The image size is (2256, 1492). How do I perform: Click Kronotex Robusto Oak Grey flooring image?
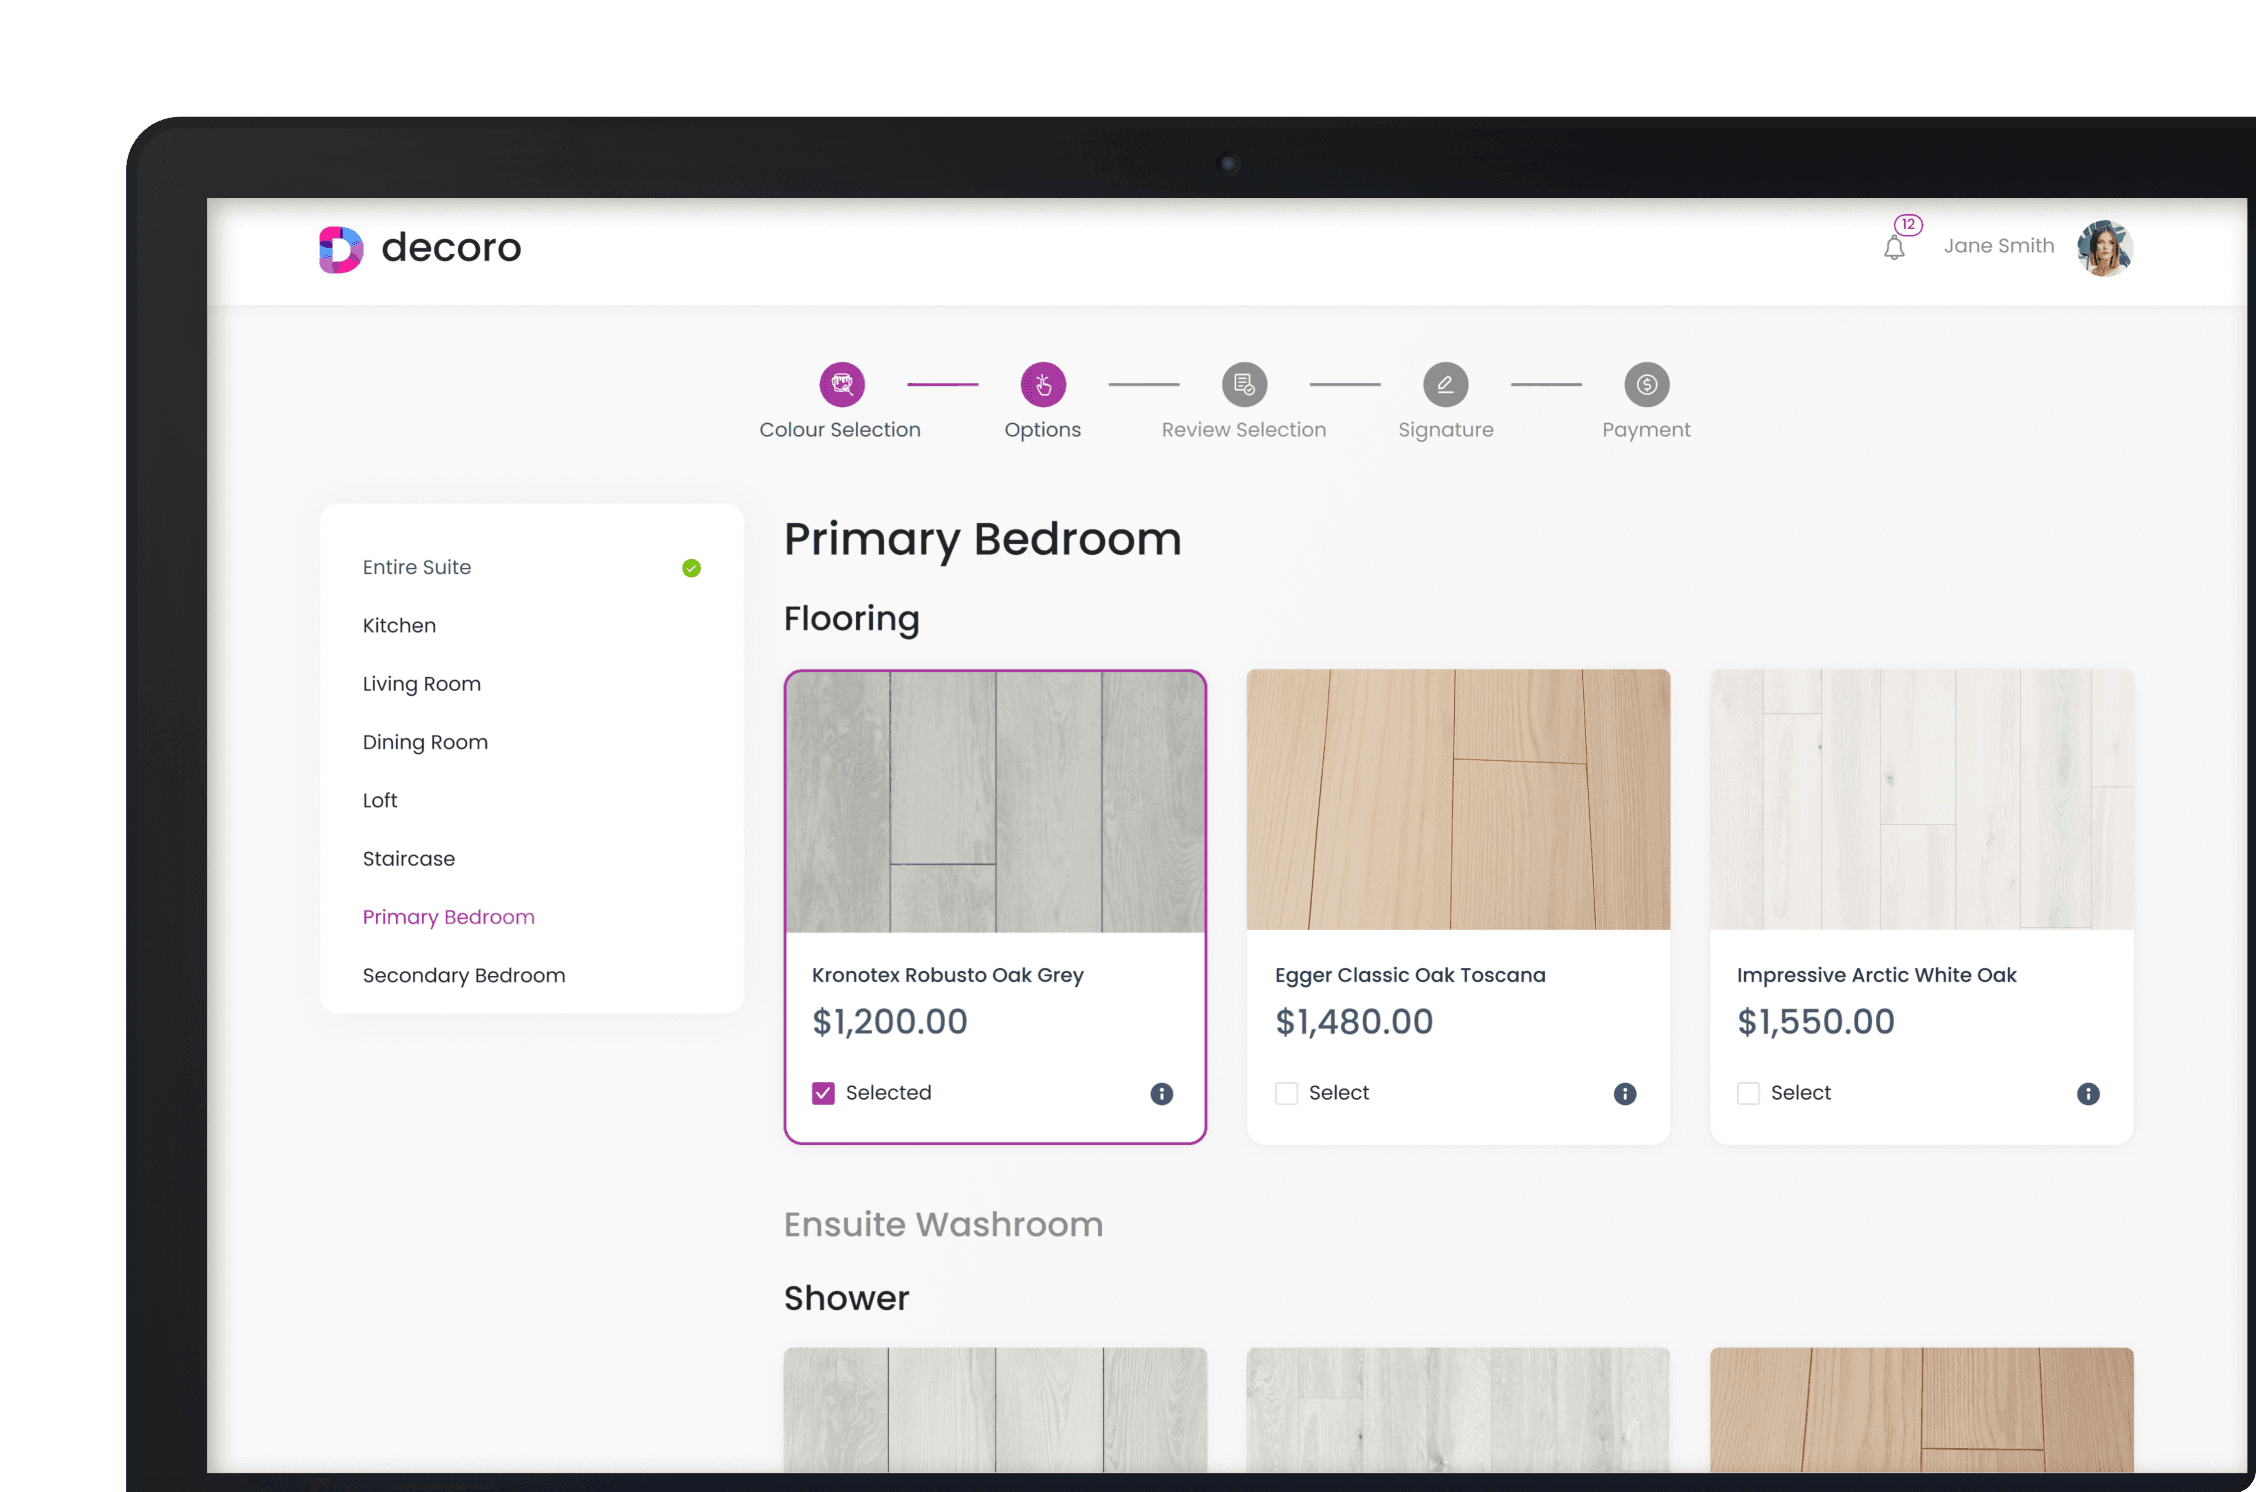[995, 802]
